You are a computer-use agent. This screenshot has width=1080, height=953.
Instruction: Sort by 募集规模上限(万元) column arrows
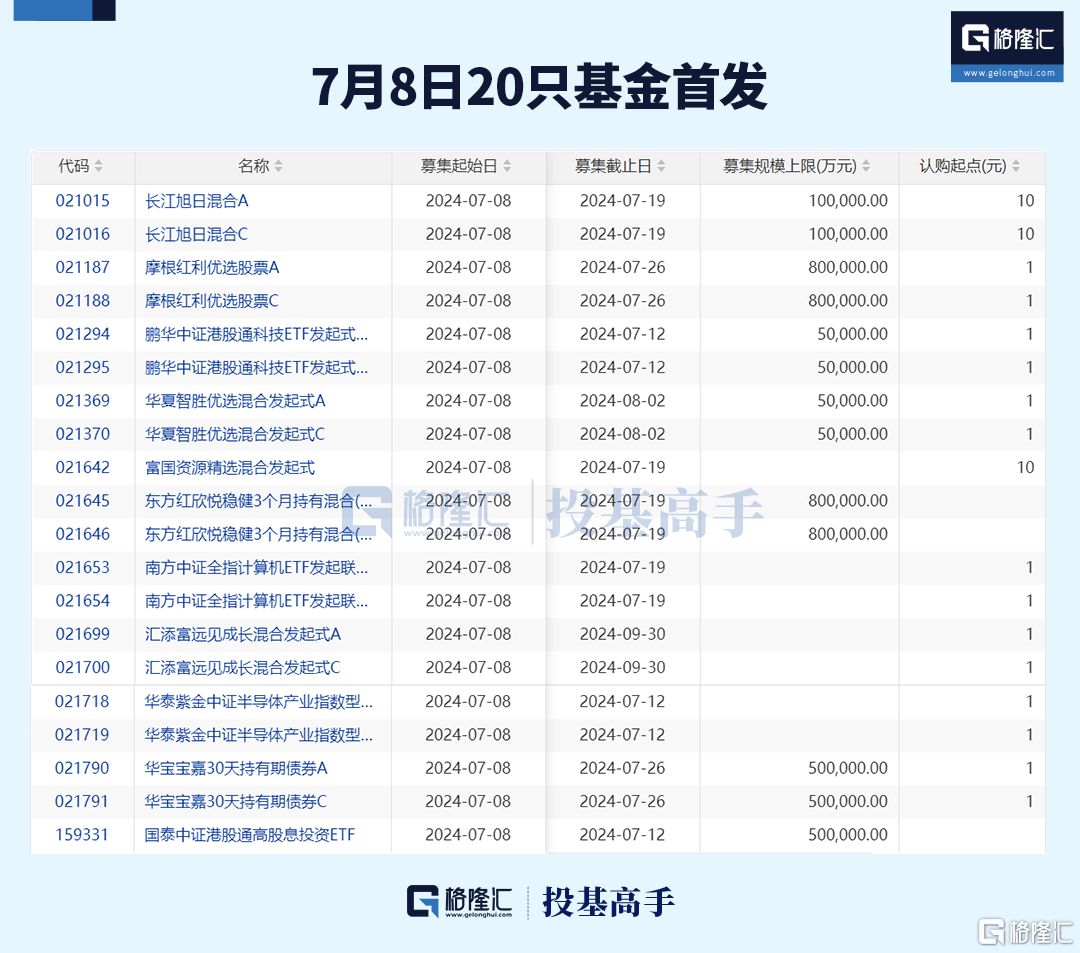tap(866, 166)
